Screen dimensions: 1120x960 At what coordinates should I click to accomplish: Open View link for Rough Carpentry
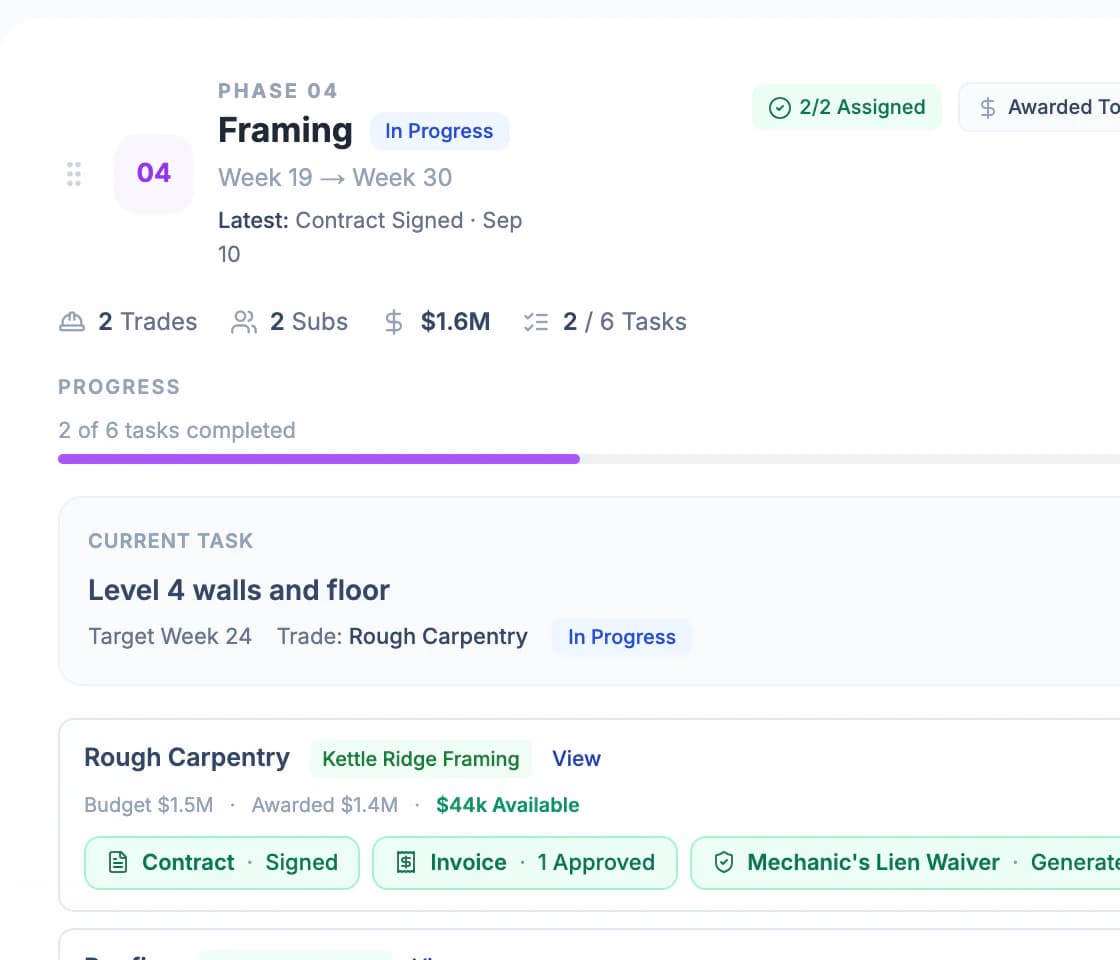[x=576, y=759]
